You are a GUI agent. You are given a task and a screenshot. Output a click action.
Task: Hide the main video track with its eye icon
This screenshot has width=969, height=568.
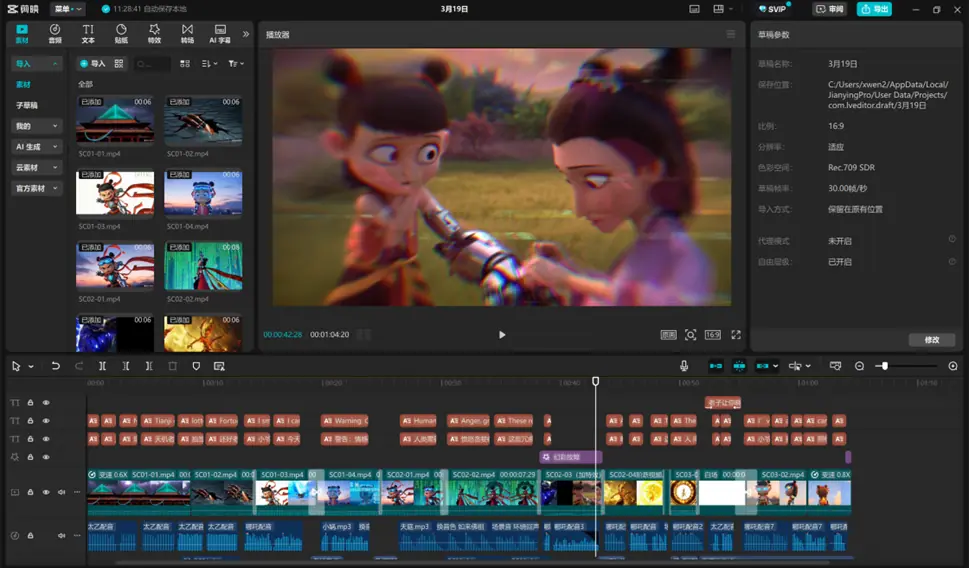click(46, 492)
